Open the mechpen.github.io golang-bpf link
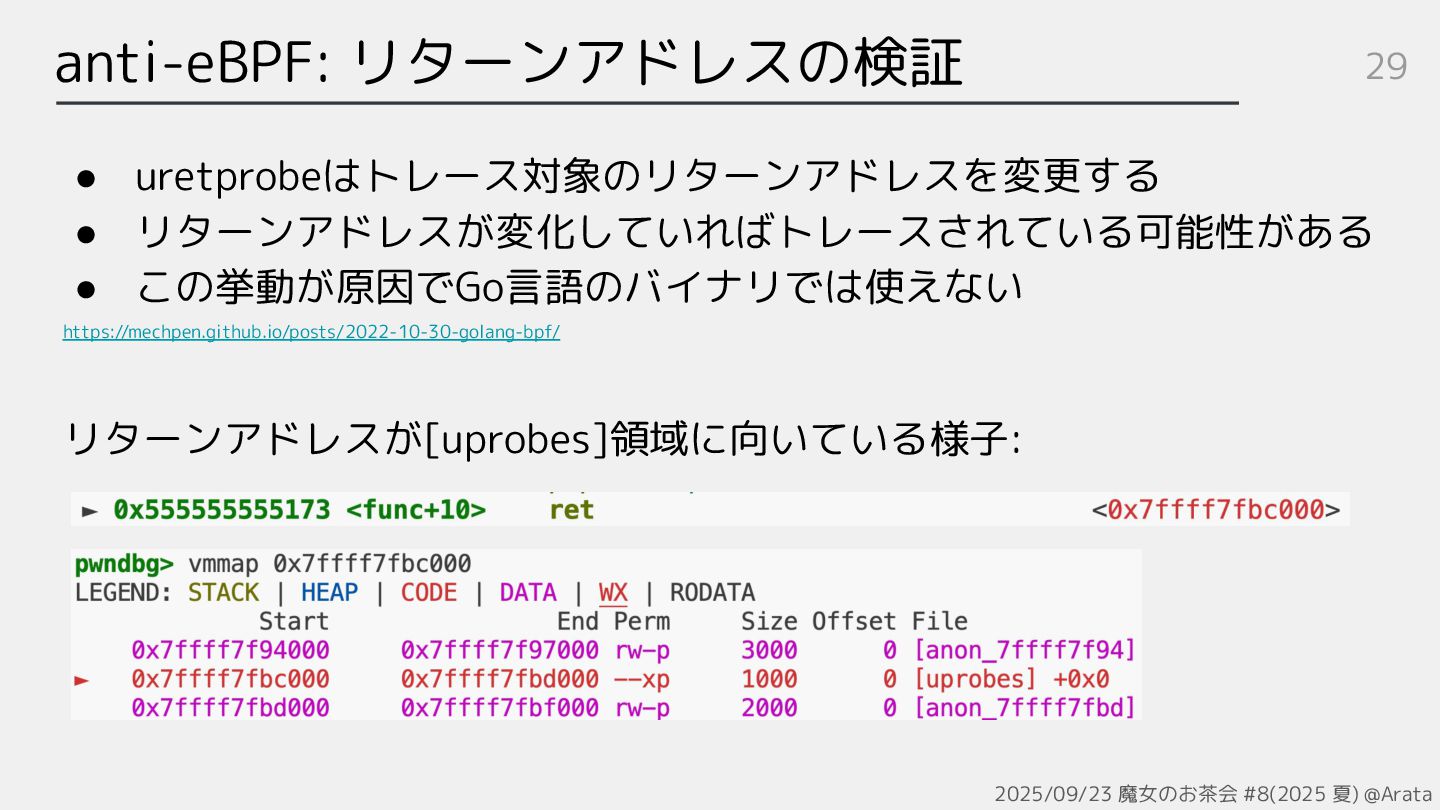 (311, 332)
